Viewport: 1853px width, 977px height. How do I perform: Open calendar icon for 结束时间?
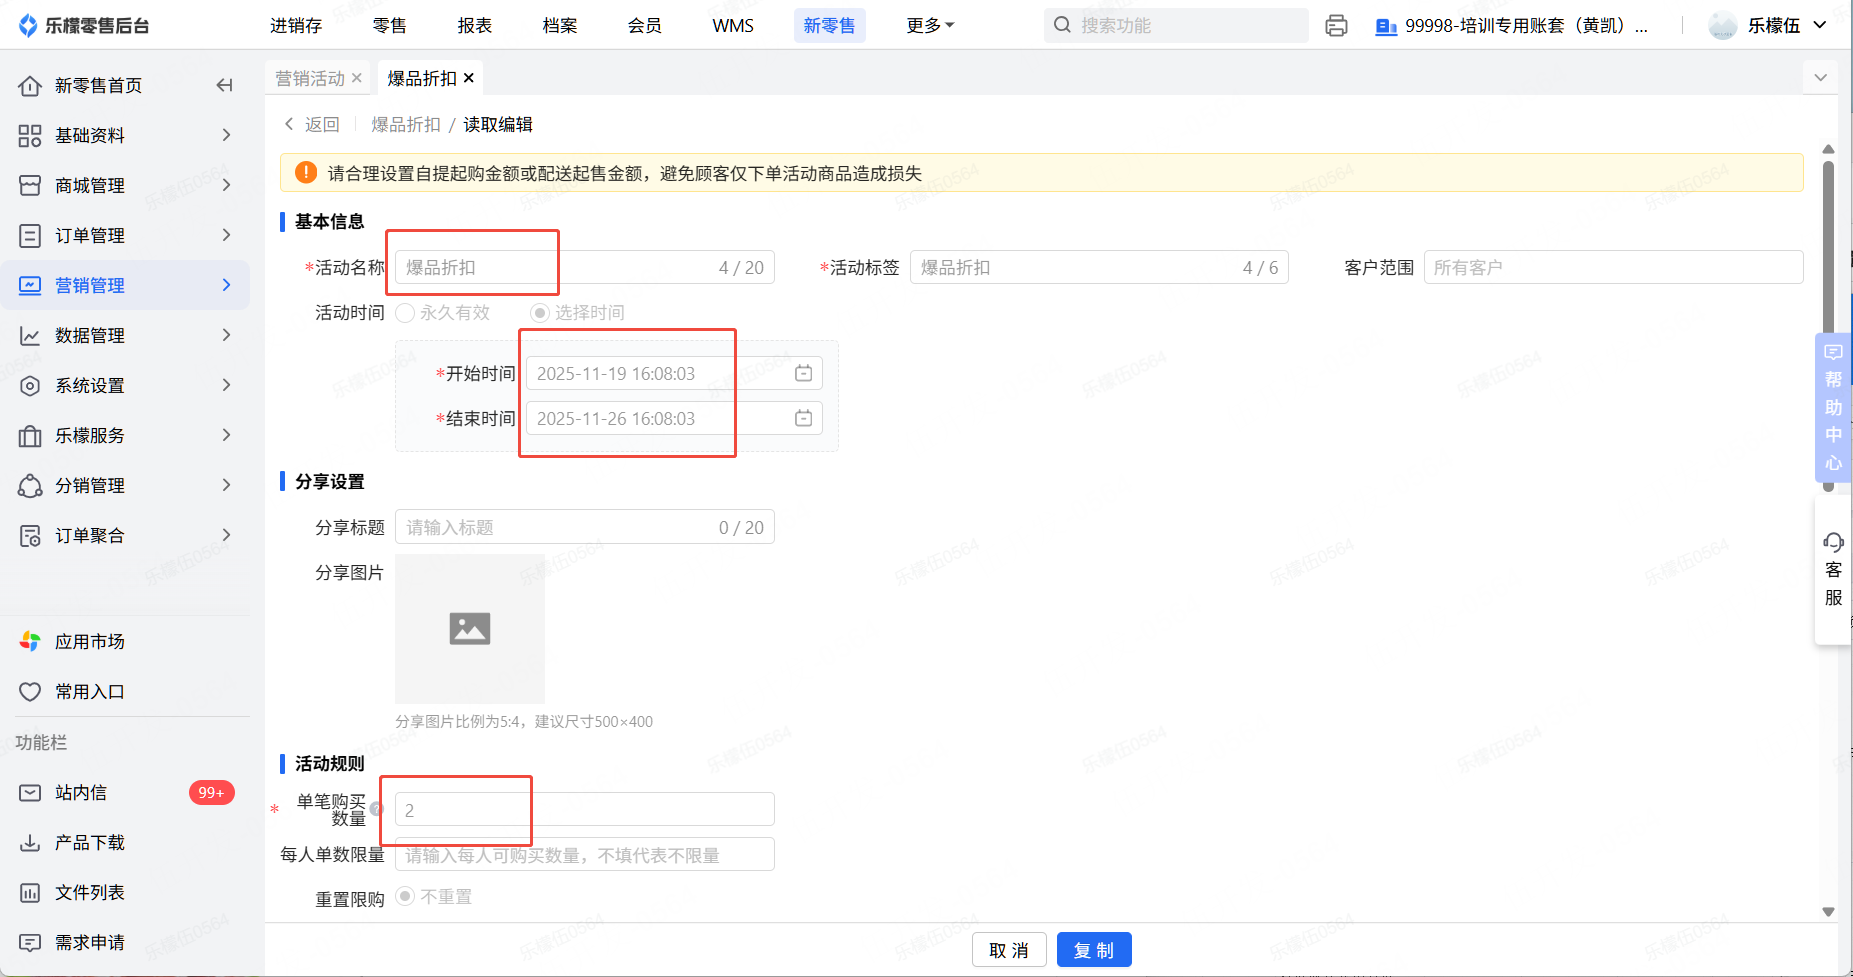[803, 418]
